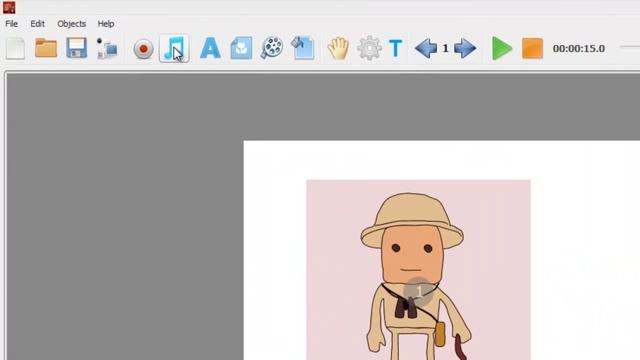This screenshot has height=360, width=640.
Task: Open project with the folder icon
Action: 46,48
